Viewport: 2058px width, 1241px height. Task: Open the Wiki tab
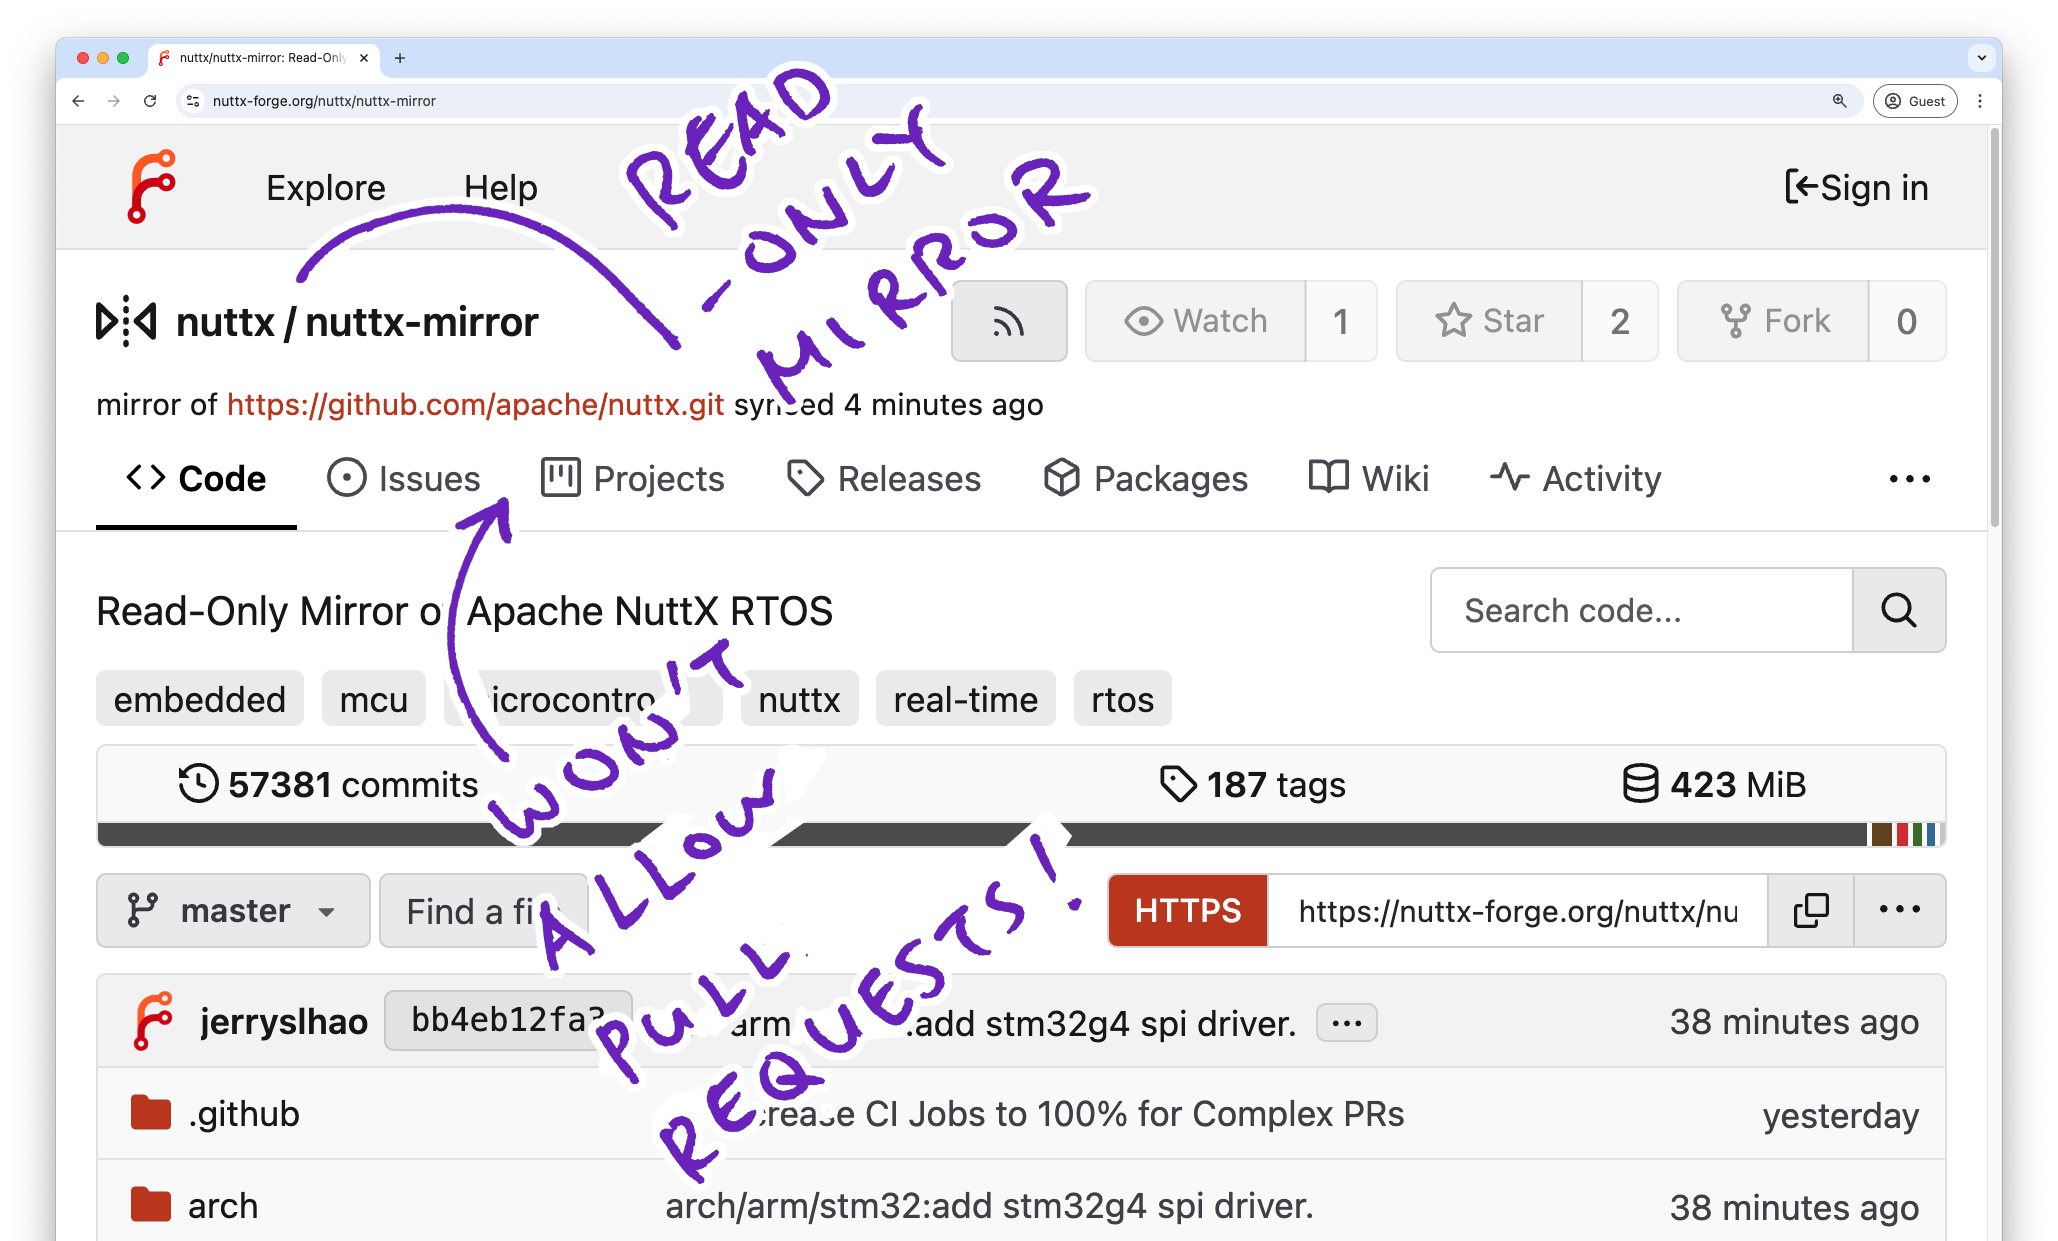(1369, 479)
